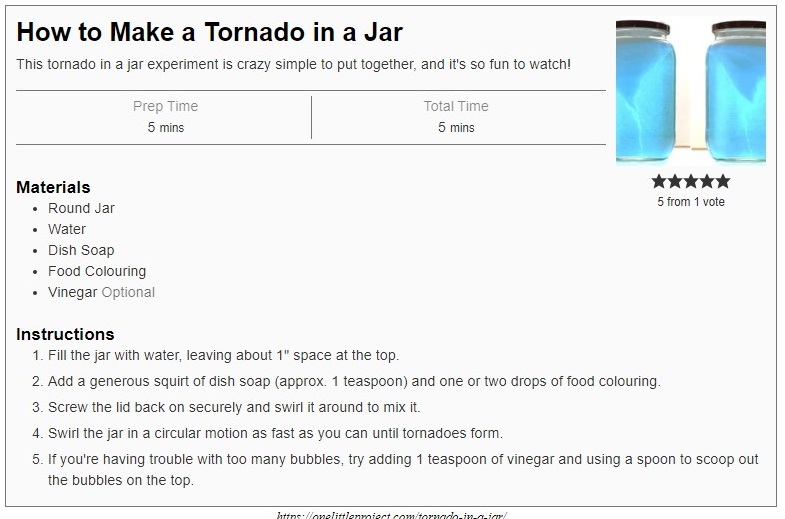Click step four about swirling the jar

coord(275,433)
